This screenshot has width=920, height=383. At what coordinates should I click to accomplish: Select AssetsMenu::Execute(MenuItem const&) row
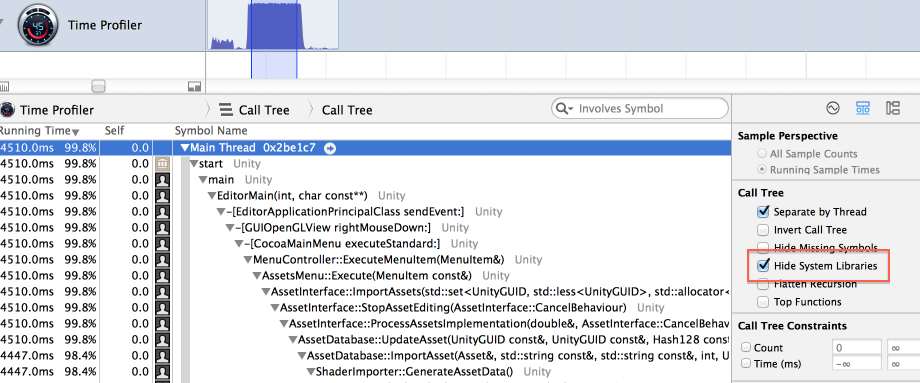tap(365, 276)
